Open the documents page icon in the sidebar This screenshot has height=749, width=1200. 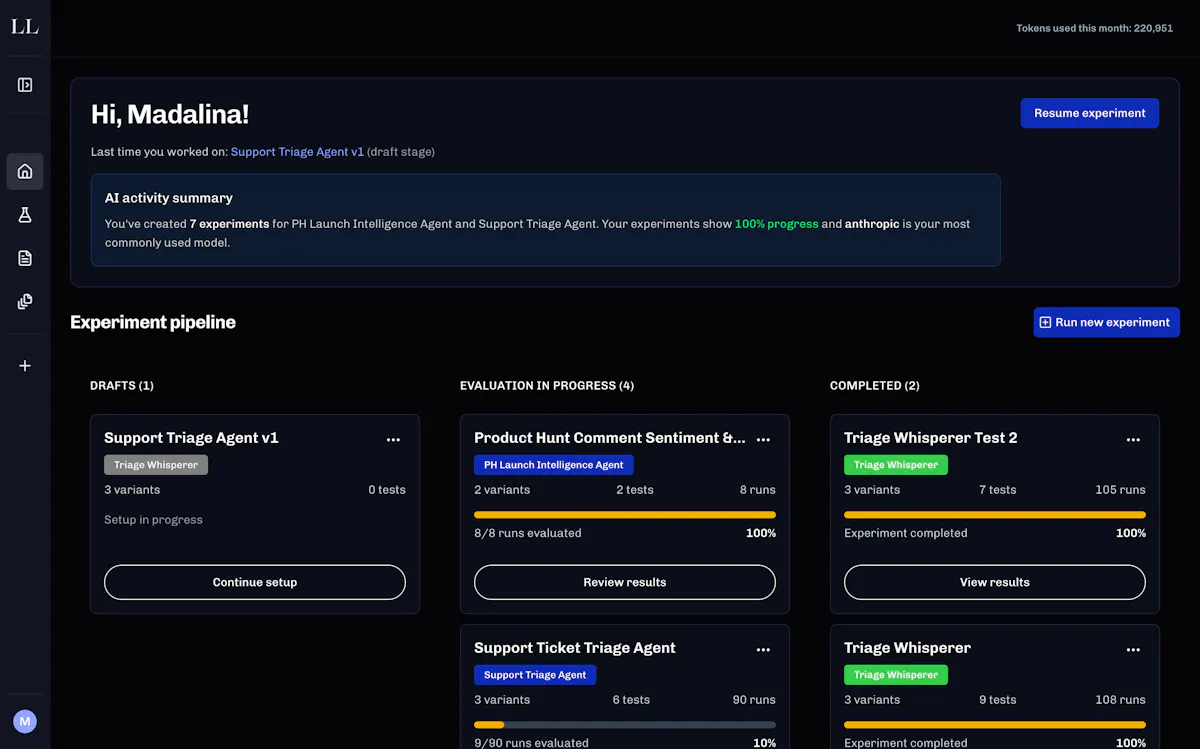tap(25, 258)
